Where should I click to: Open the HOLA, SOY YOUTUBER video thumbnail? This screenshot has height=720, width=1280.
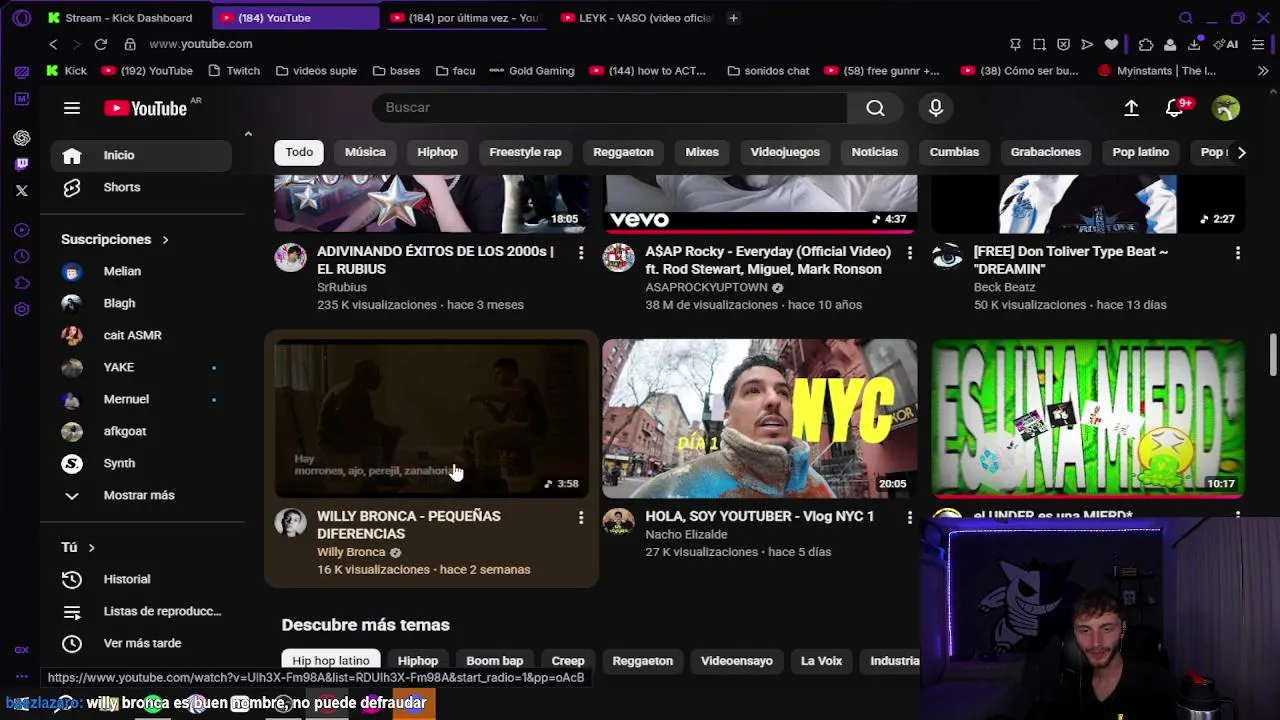point(760,418)
